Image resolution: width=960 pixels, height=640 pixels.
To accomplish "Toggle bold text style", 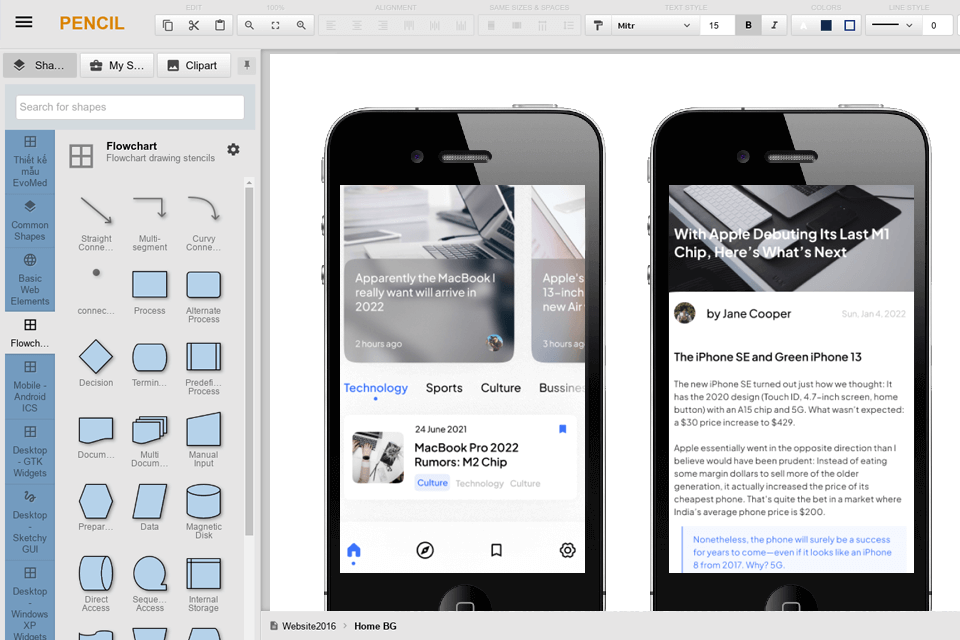I will [x=748, y=25].
